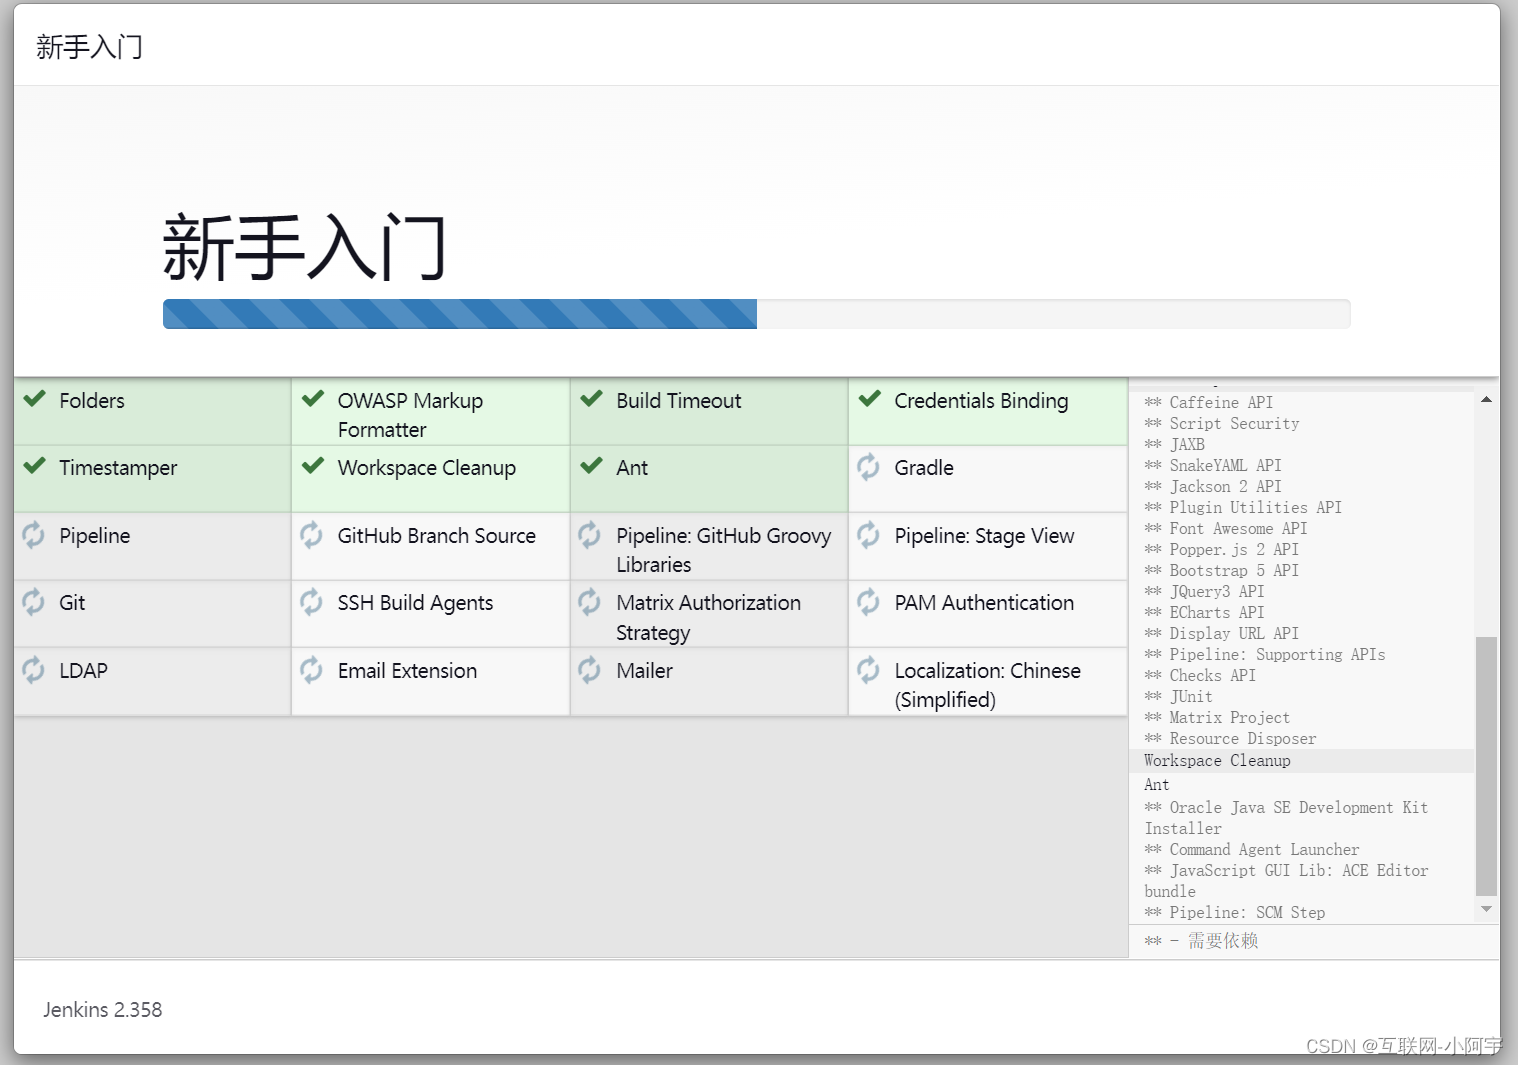
Task: Click the Credentials Binding label
Action: point(981,401)
